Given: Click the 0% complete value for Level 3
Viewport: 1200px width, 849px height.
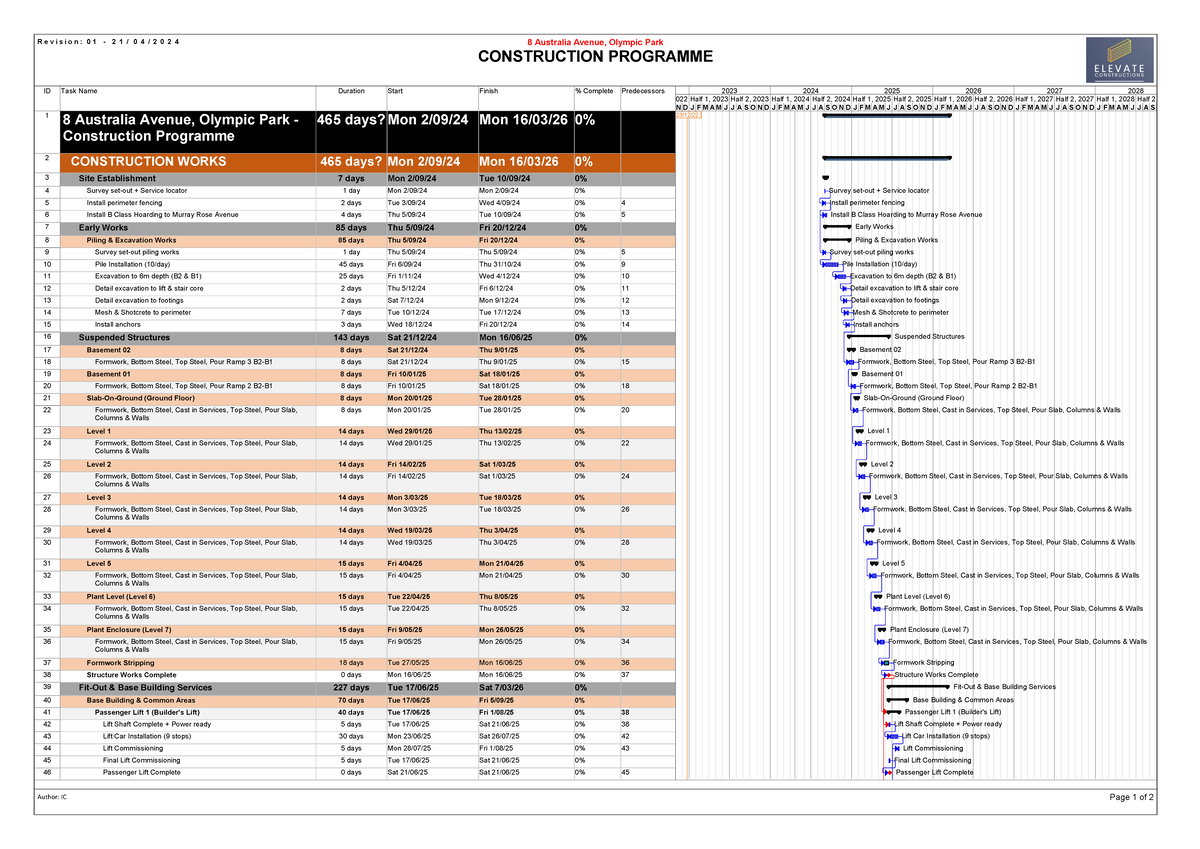Looking at the screenshot, I should tap(578, 495).
